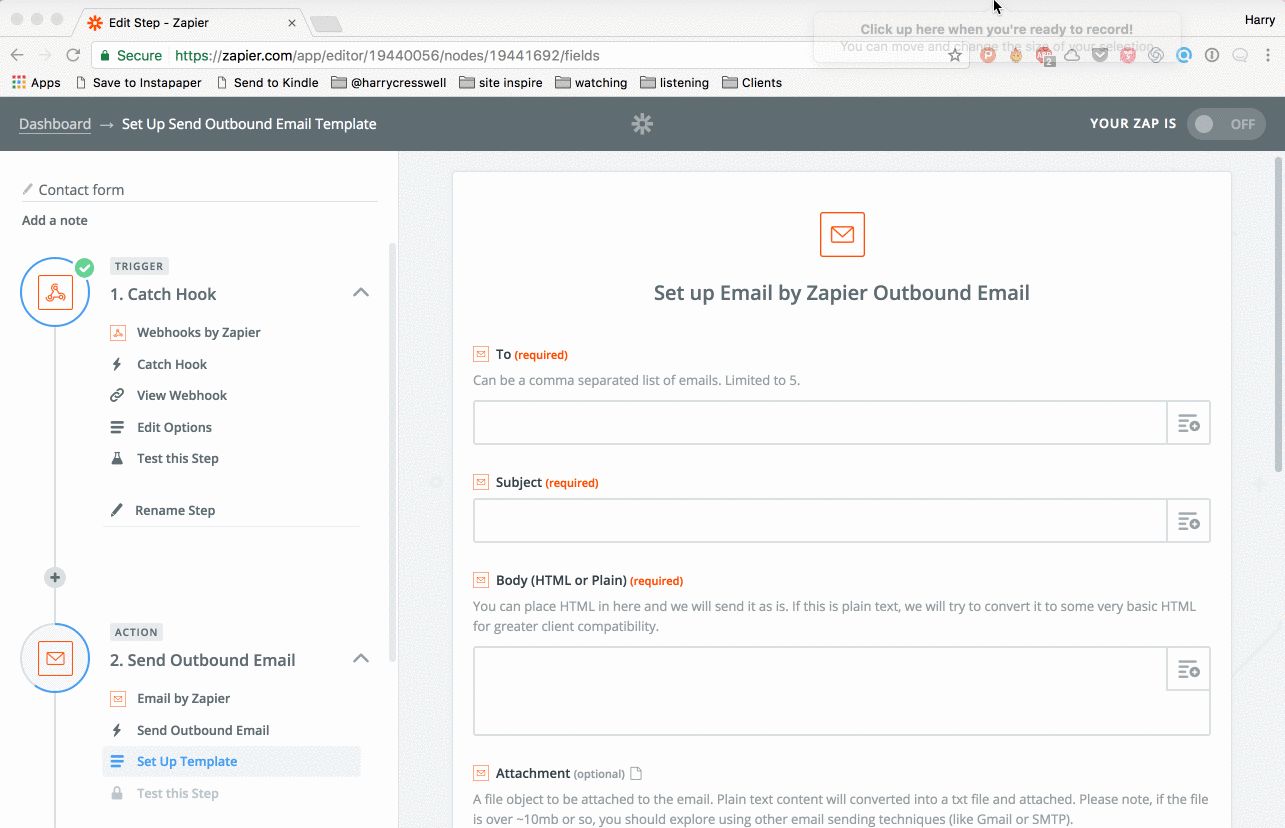Viewport: 1285px width, 828px height.
Task: Click Send to Kindle bookmark
Action: 268,83
